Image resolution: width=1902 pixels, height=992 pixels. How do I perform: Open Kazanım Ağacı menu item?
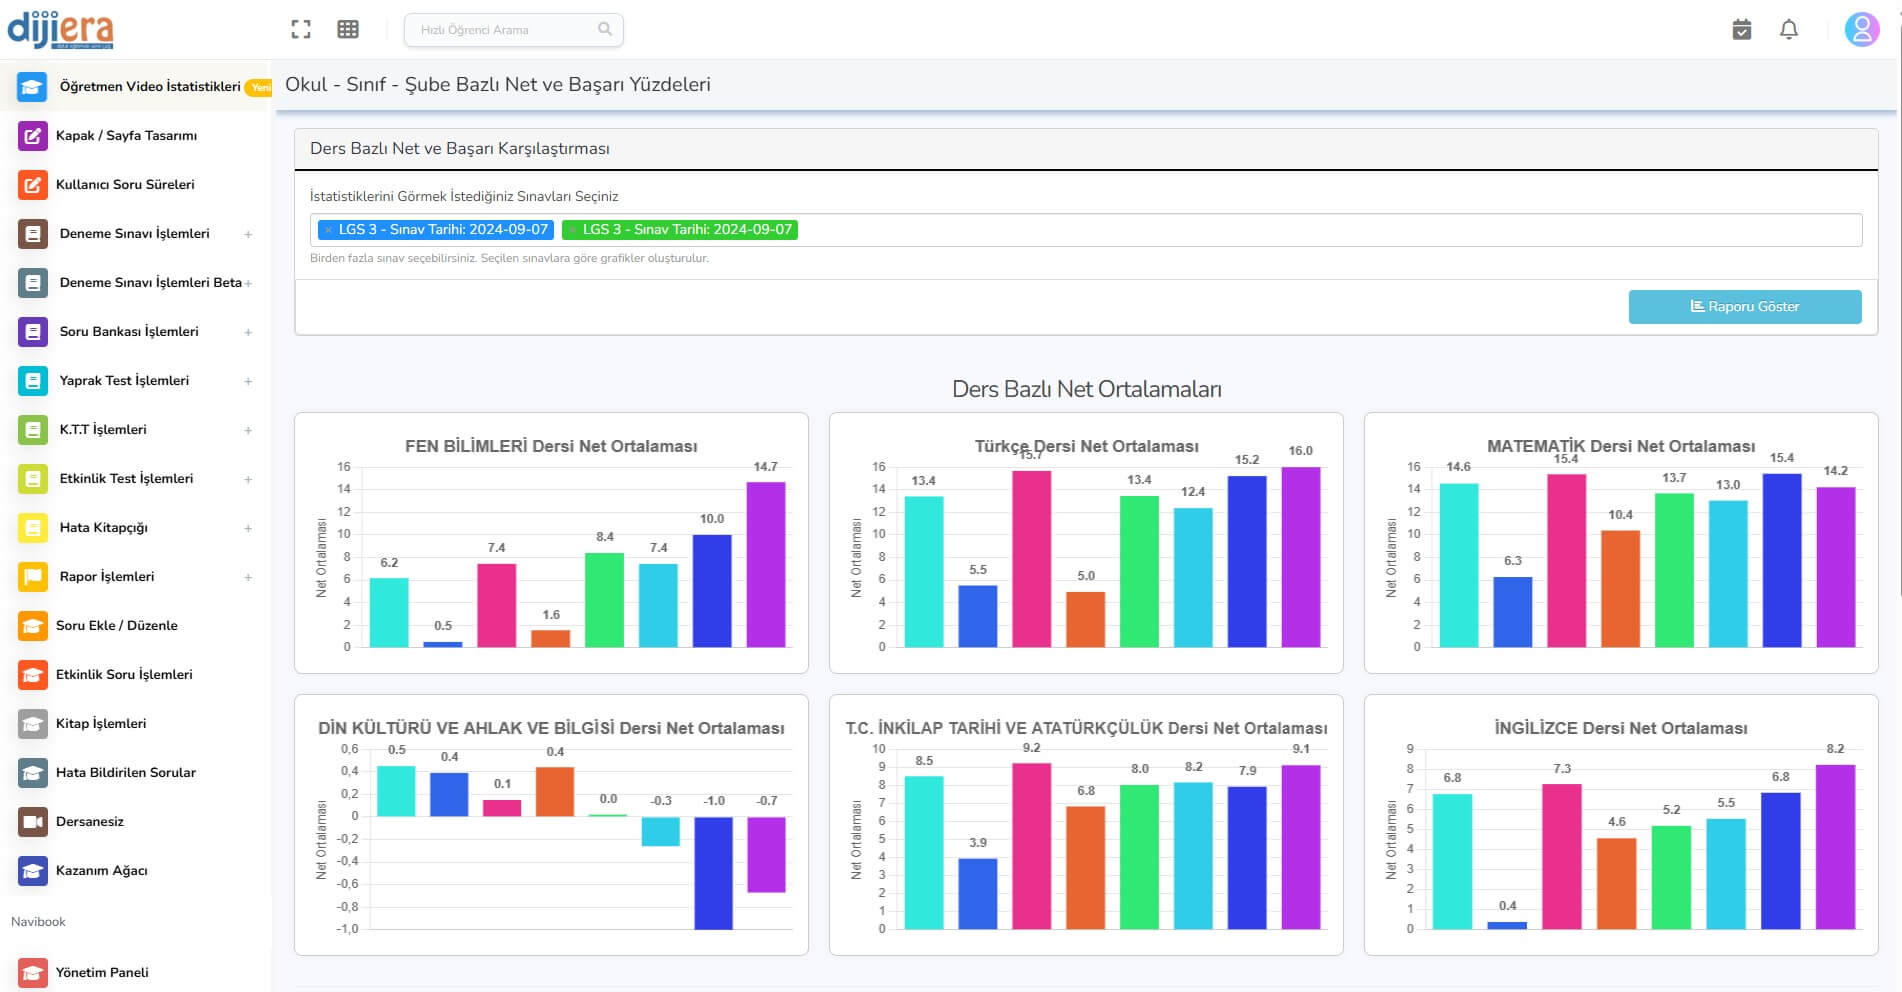[x=101, y=871]
